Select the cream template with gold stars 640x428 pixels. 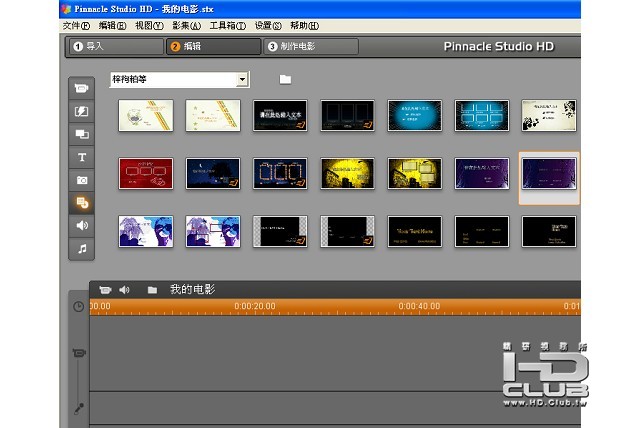pos(213,115)
